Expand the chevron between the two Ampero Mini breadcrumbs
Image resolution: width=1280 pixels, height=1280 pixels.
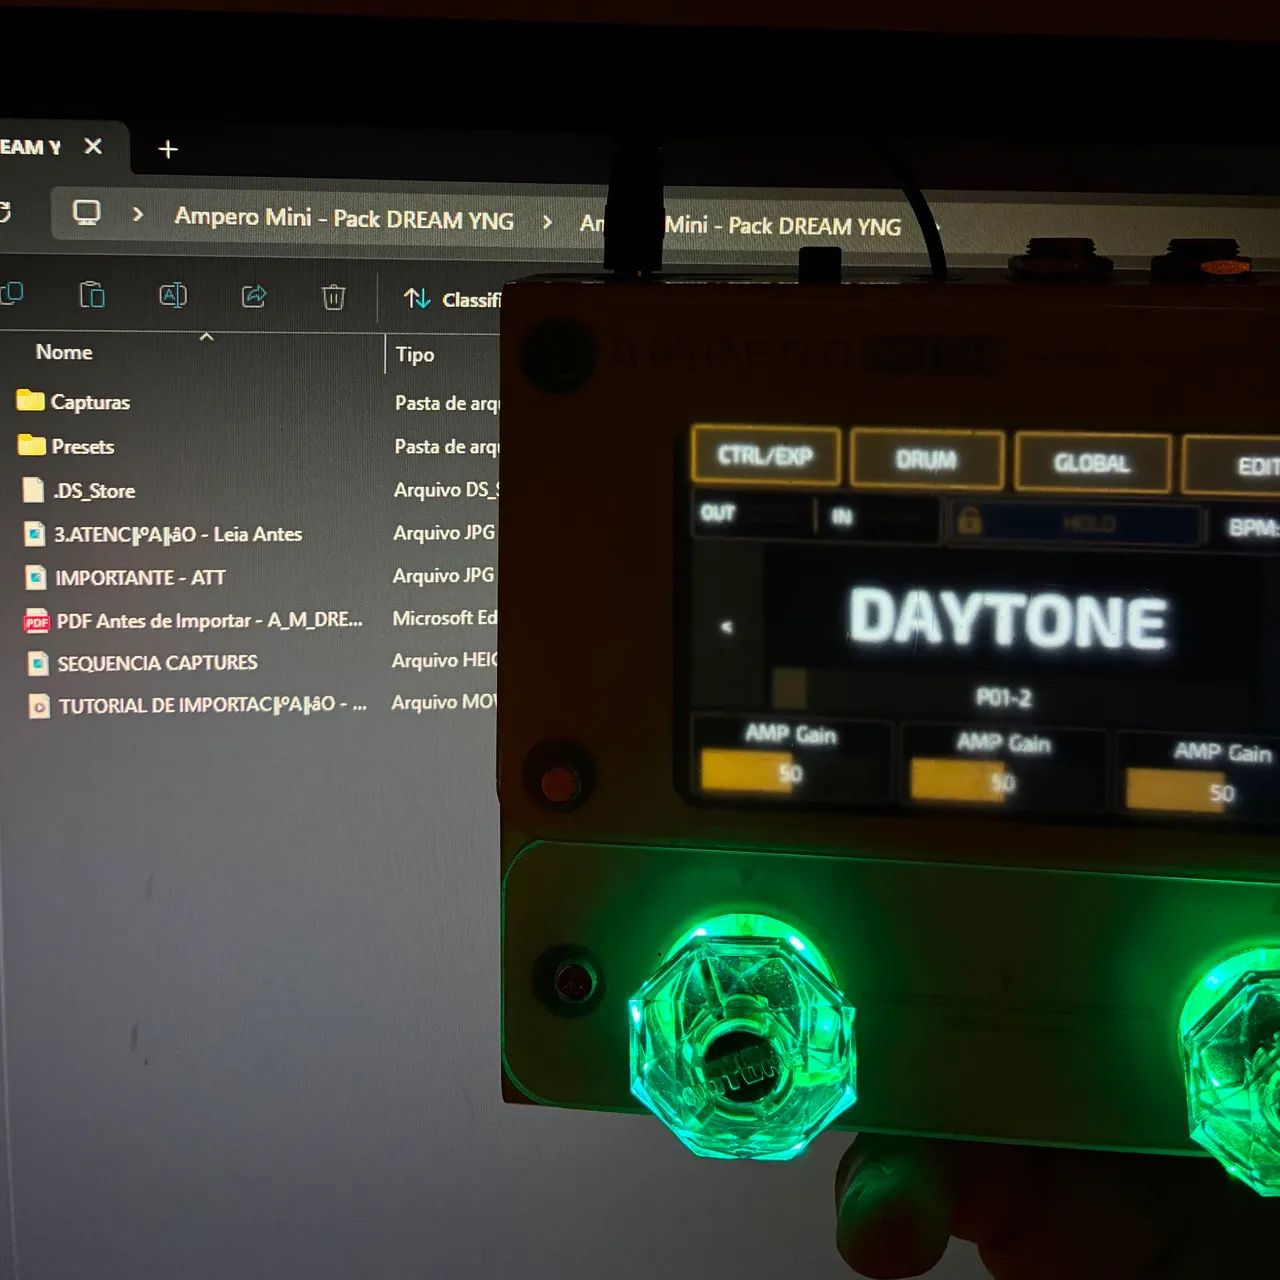[547, 221]
